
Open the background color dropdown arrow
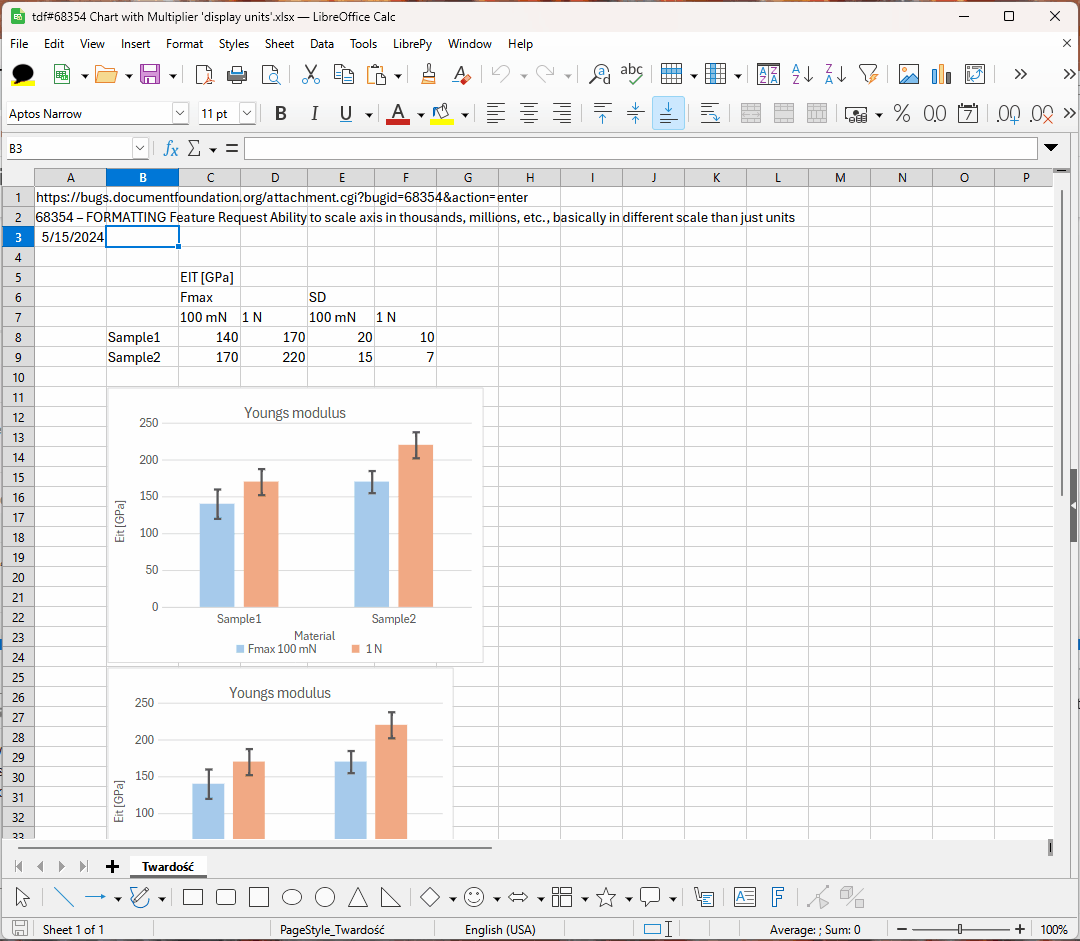click(x=465, y=115)
